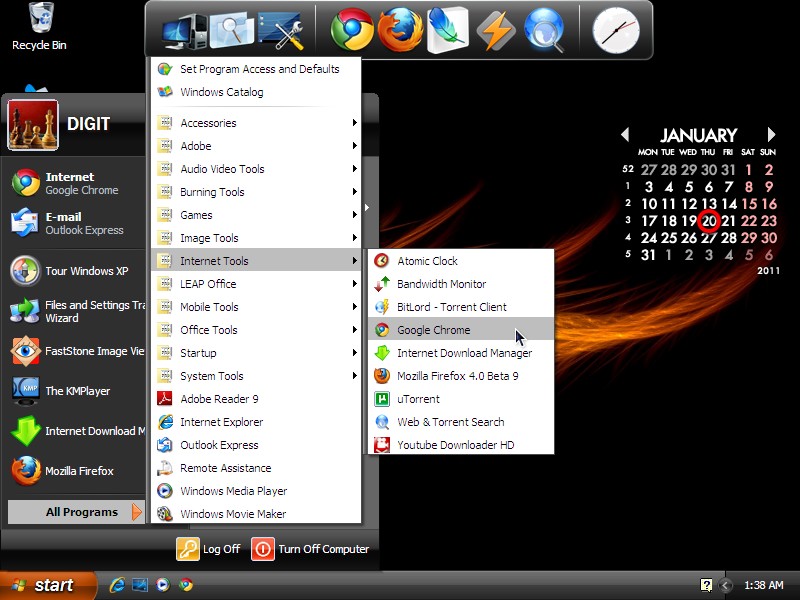Expand the Burning Tools submenu
The height and width of the screenshot is (600, 800).
pos(256,192)
